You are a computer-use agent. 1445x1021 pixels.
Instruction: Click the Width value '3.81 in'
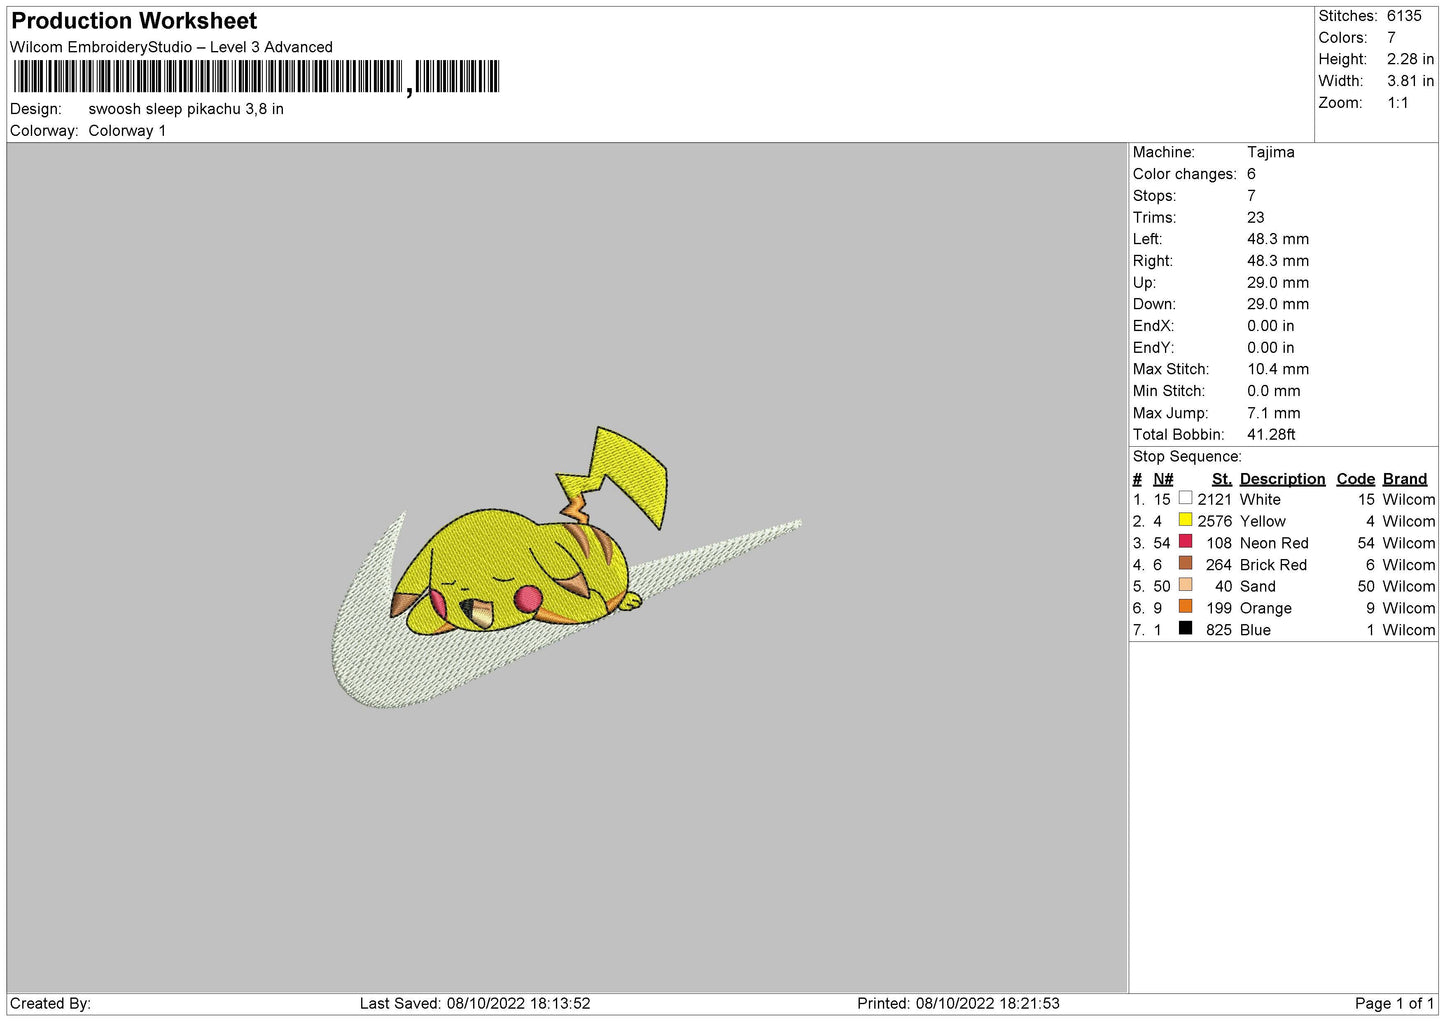(1410, 81)
